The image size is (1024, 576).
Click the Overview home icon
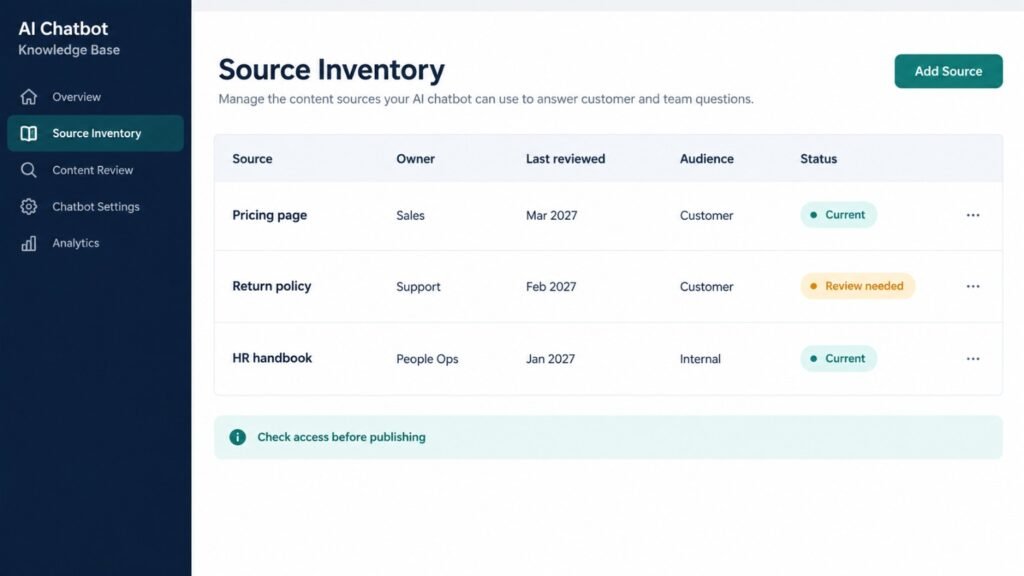pyautogui.click(x=28, y=97)
